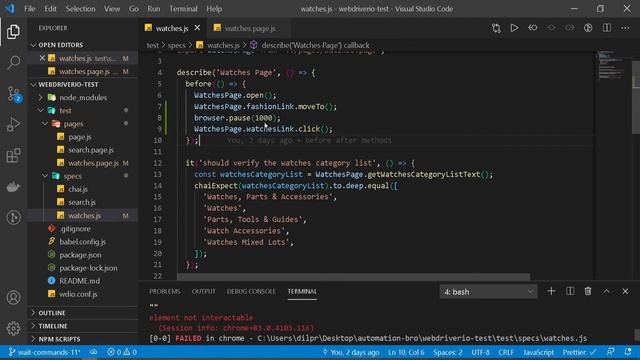Switch to the Output panel tab
Image resolution: width=640 pixels, height=360 pixels.
(x=203, y=291)
